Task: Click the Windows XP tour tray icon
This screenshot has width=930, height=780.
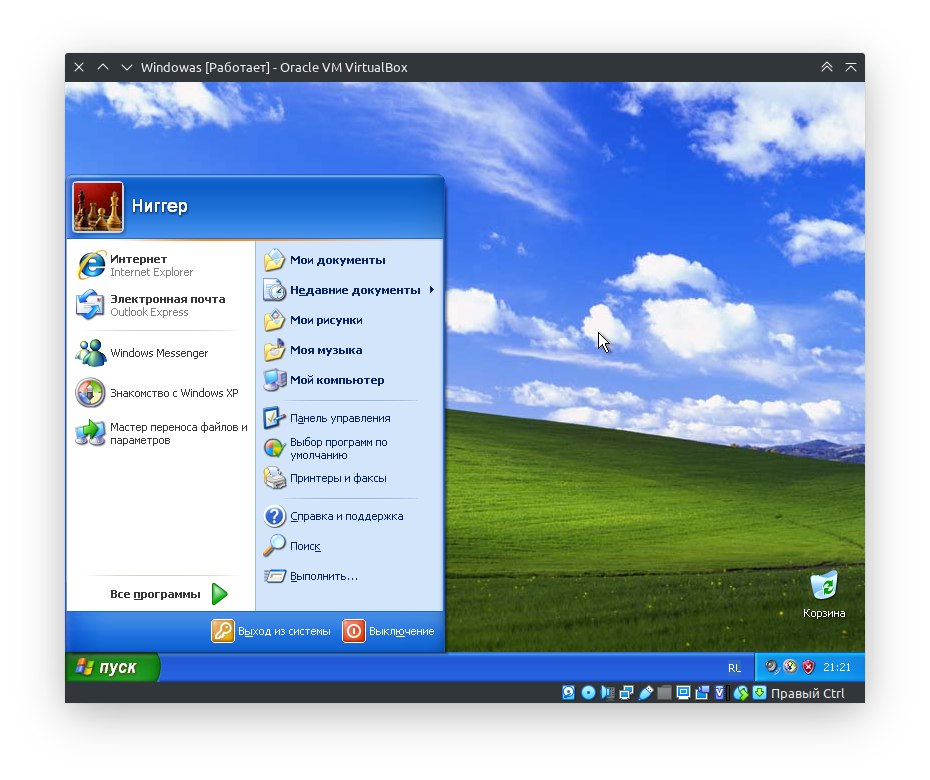Action: coord(790,667)
